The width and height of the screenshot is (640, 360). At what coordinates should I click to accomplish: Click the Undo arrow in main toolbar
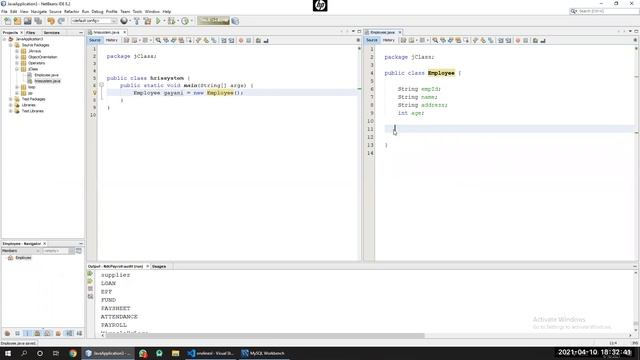coord(51,21)
